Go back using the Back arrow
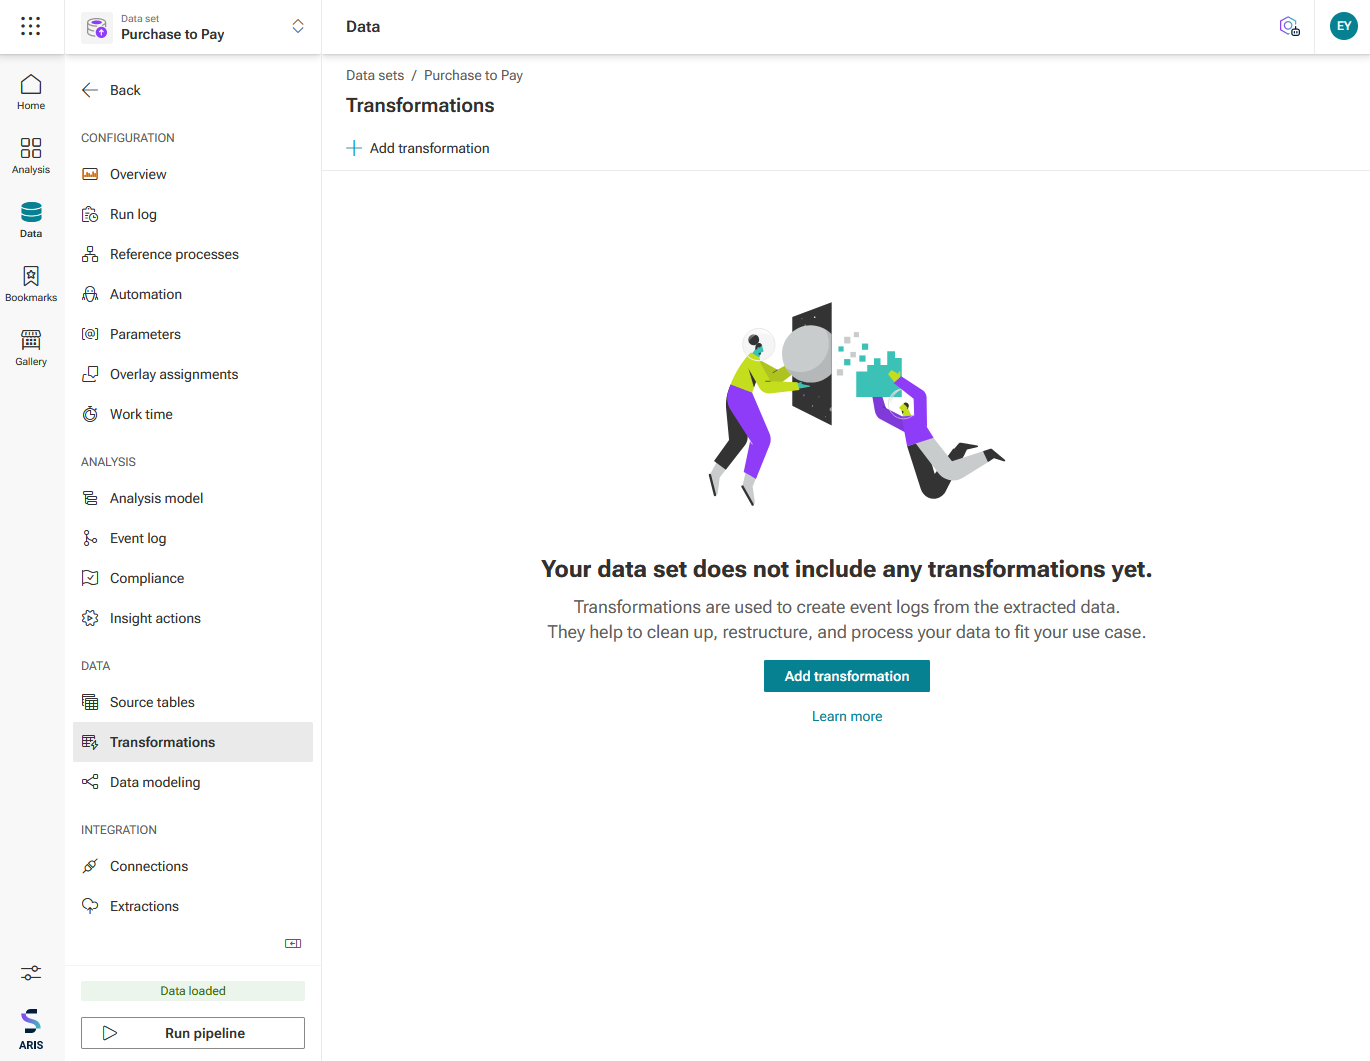 click(x=111, y=90)
